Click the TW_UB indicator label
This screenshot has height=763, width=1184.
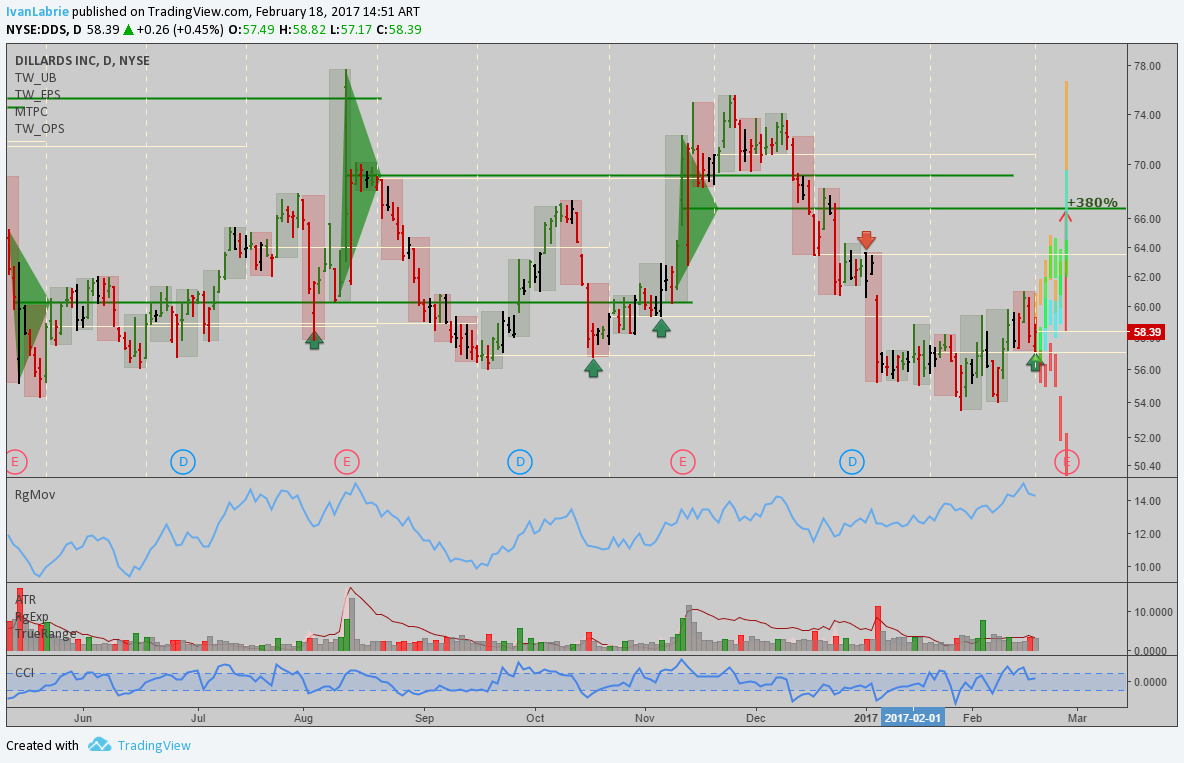[x=35, y=78]
